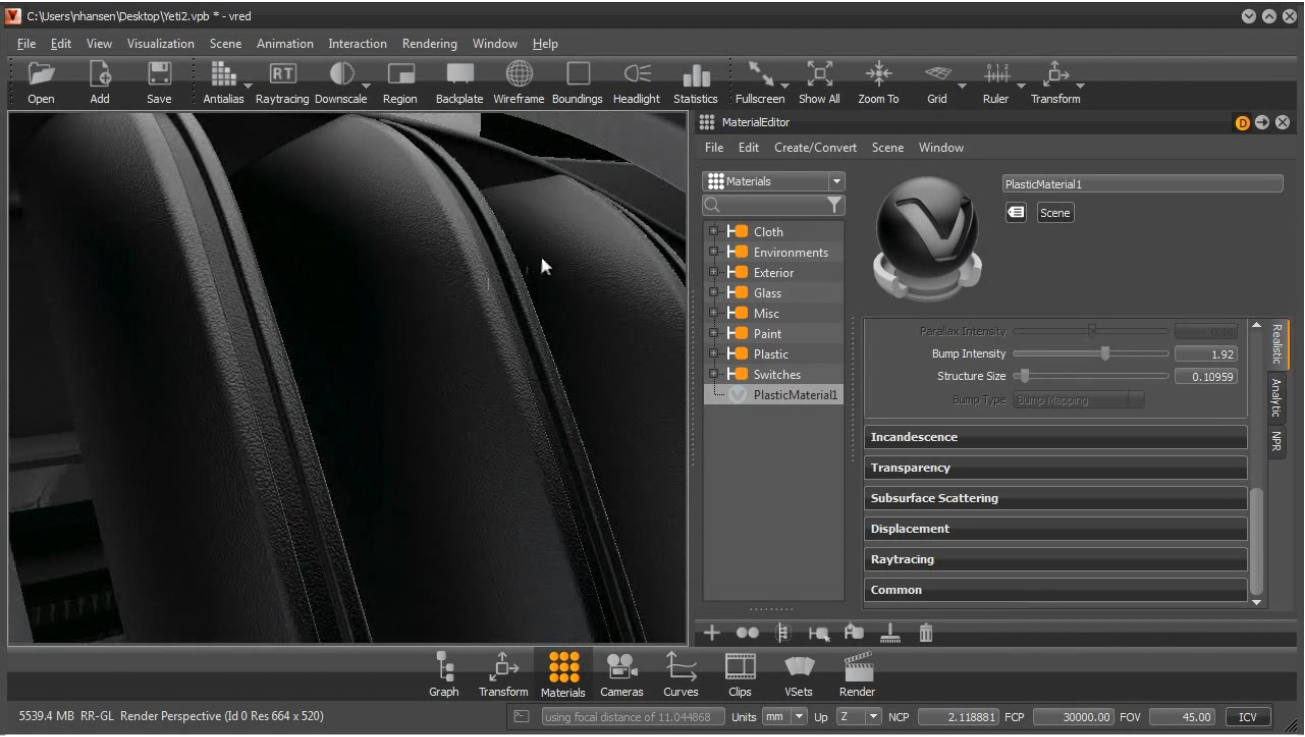
Task: Toggle Antialias in the main toolbar
Action: point(222,75)
